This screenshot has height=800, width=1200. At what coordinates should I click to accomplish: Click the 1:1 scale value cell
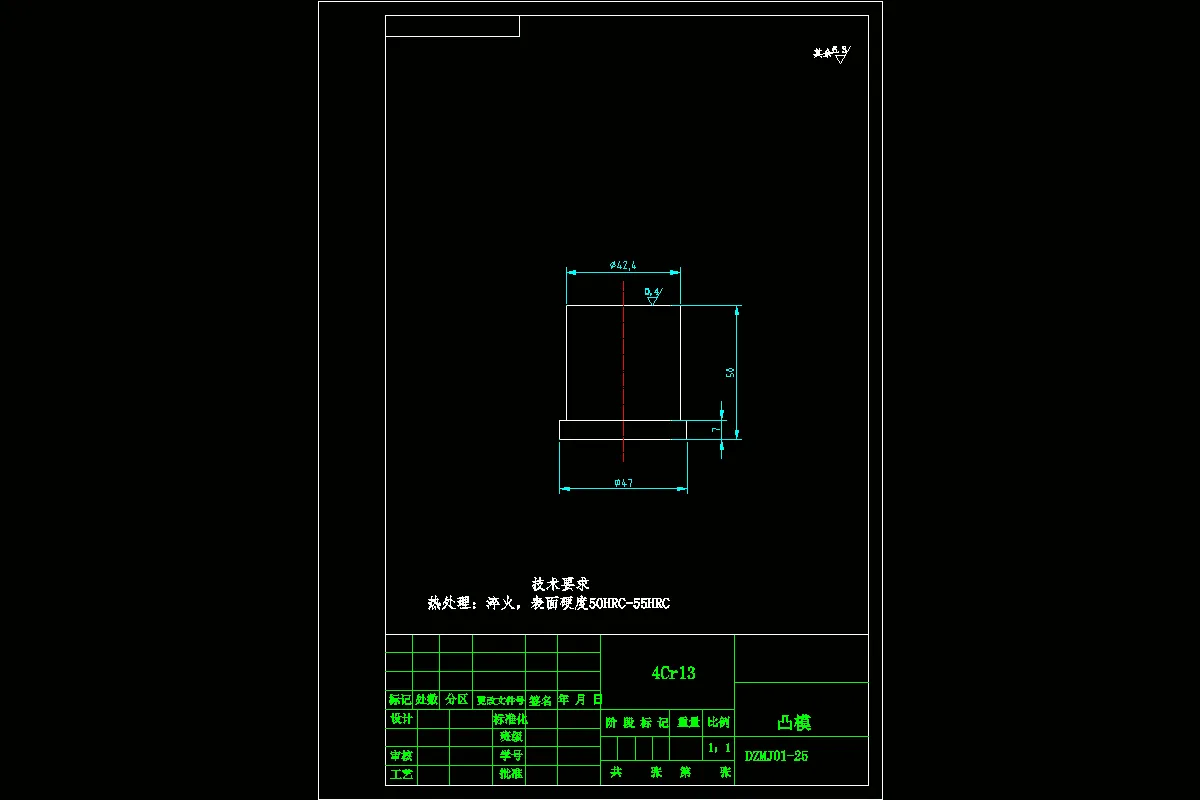(x=719, y=748)
